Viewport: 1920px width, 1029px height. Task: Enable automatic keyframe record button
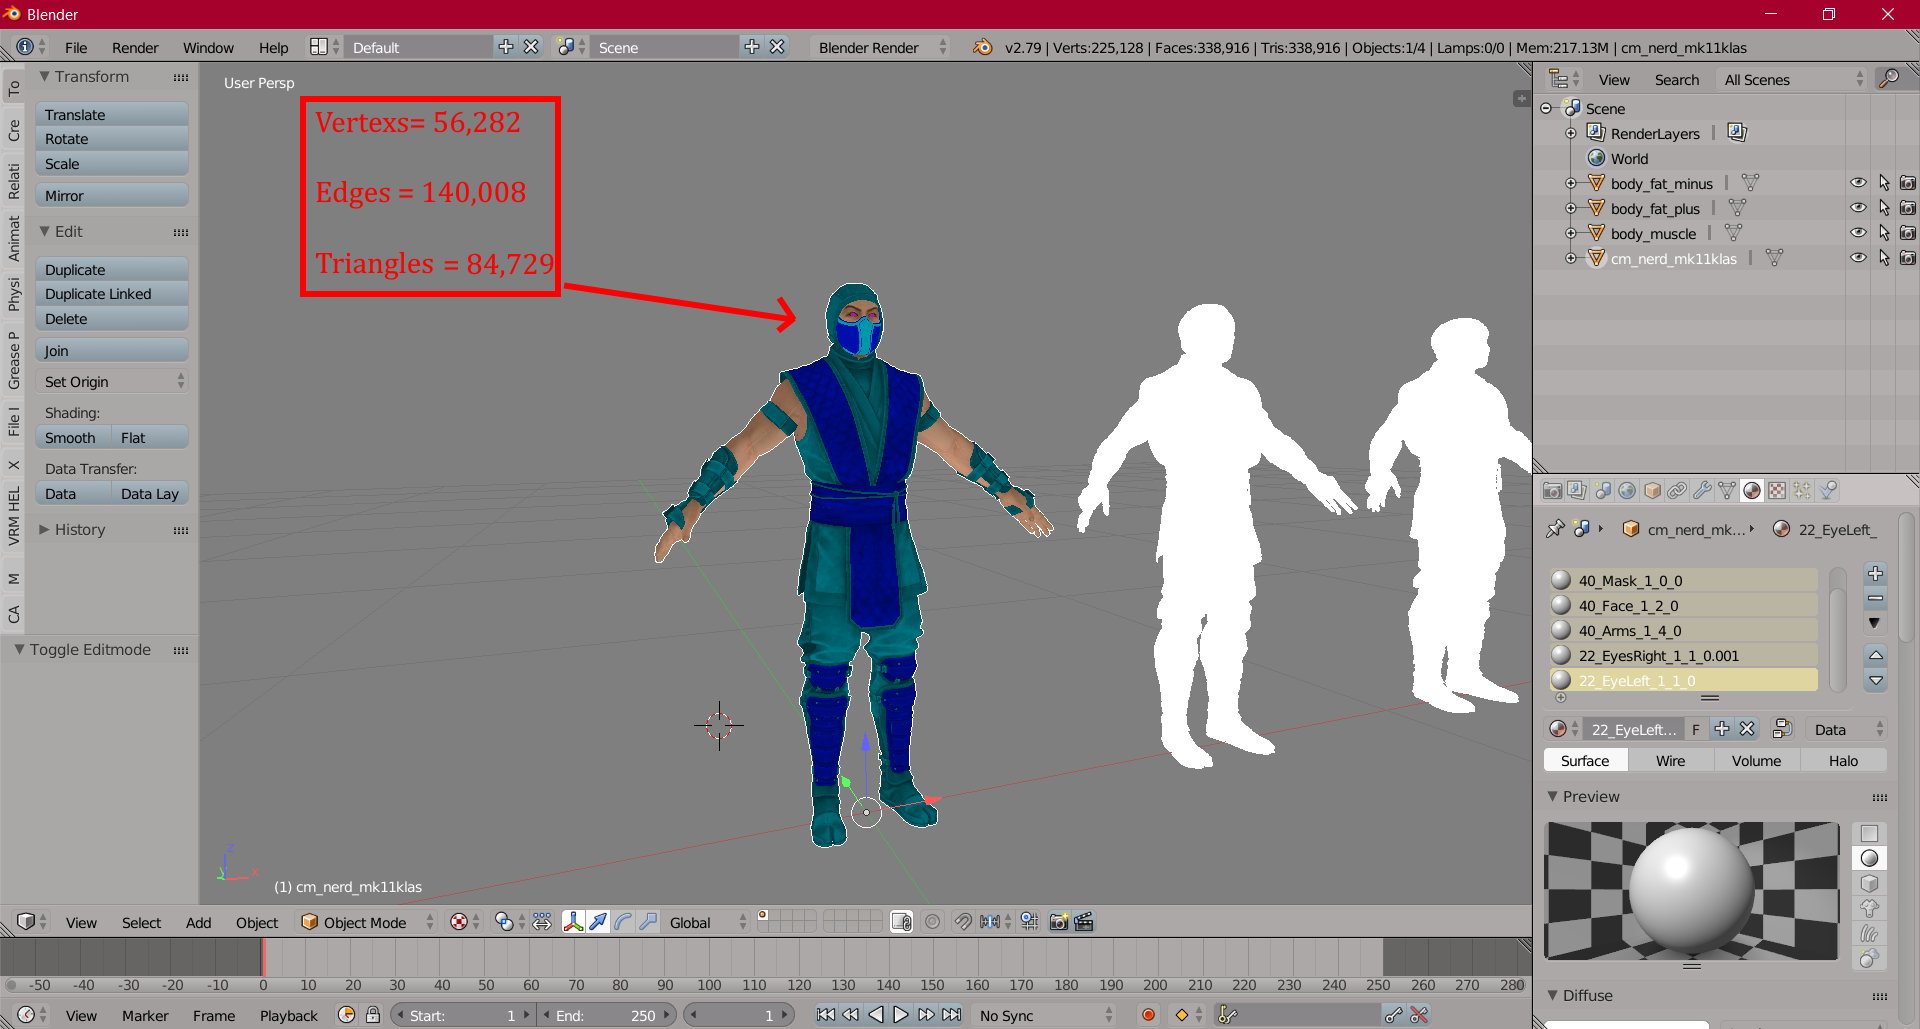pos(1148,1015)
